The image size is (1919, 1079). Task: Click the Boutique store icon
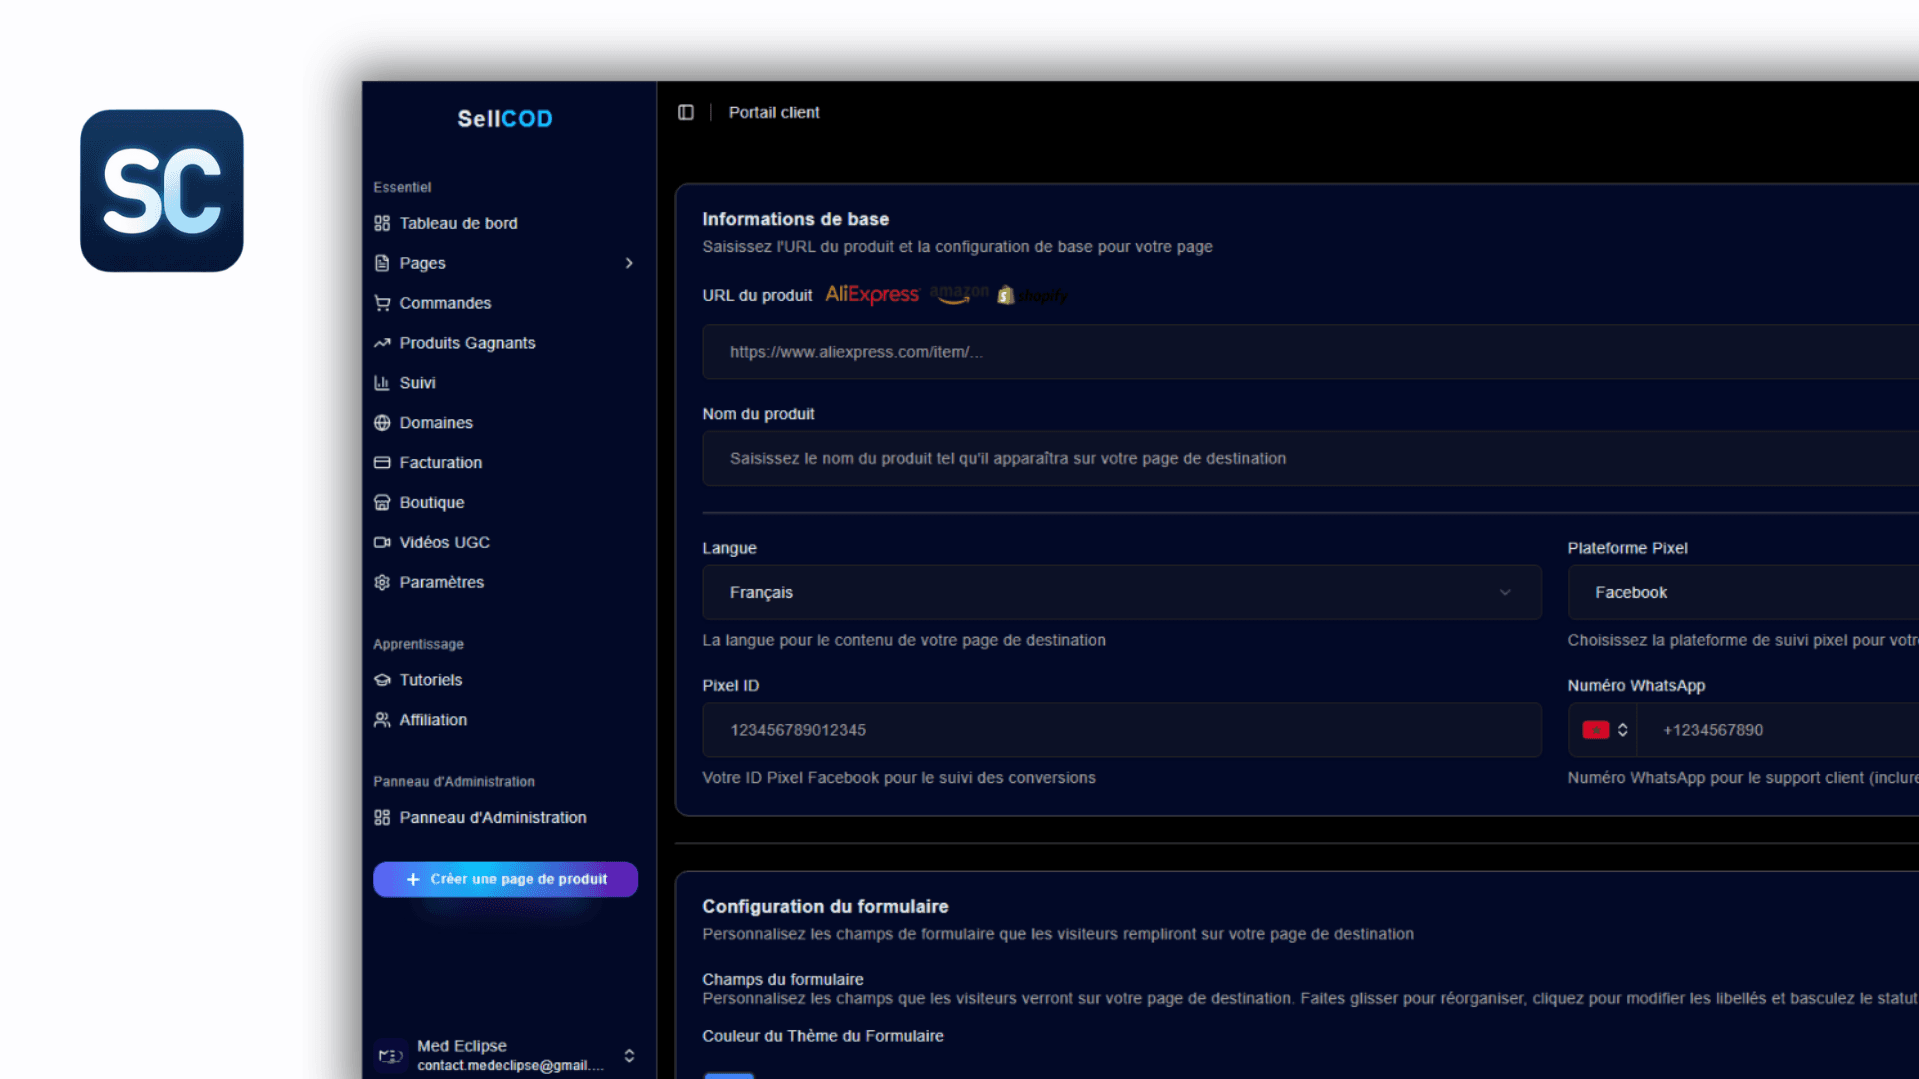point(382,503)
